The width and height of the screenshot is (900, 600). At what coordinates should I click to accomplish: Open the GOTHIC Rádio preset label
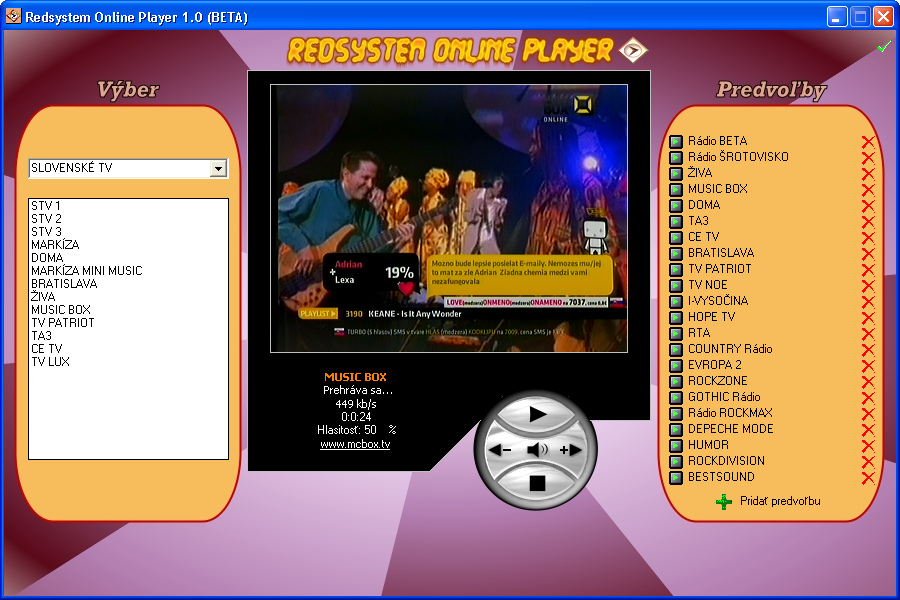(x=724, y=397)
